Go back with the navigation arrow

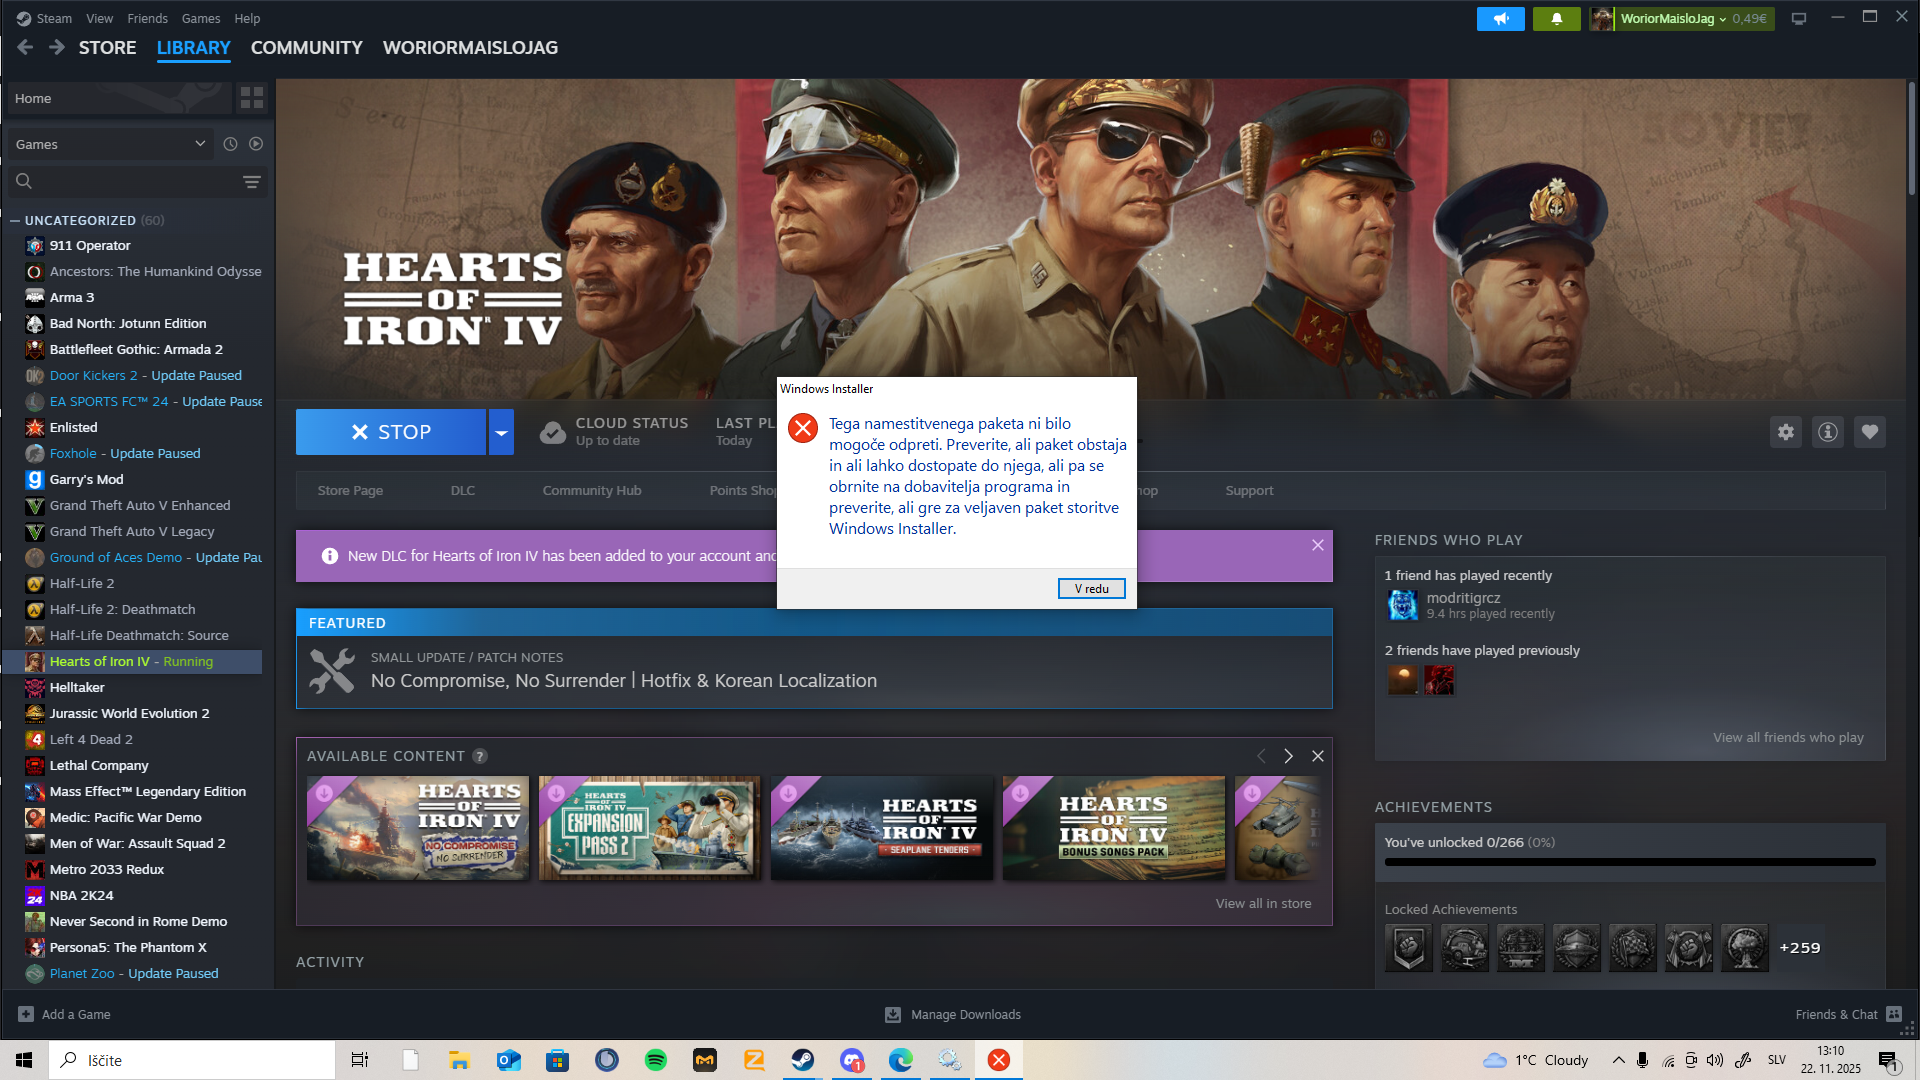[25, 47]
